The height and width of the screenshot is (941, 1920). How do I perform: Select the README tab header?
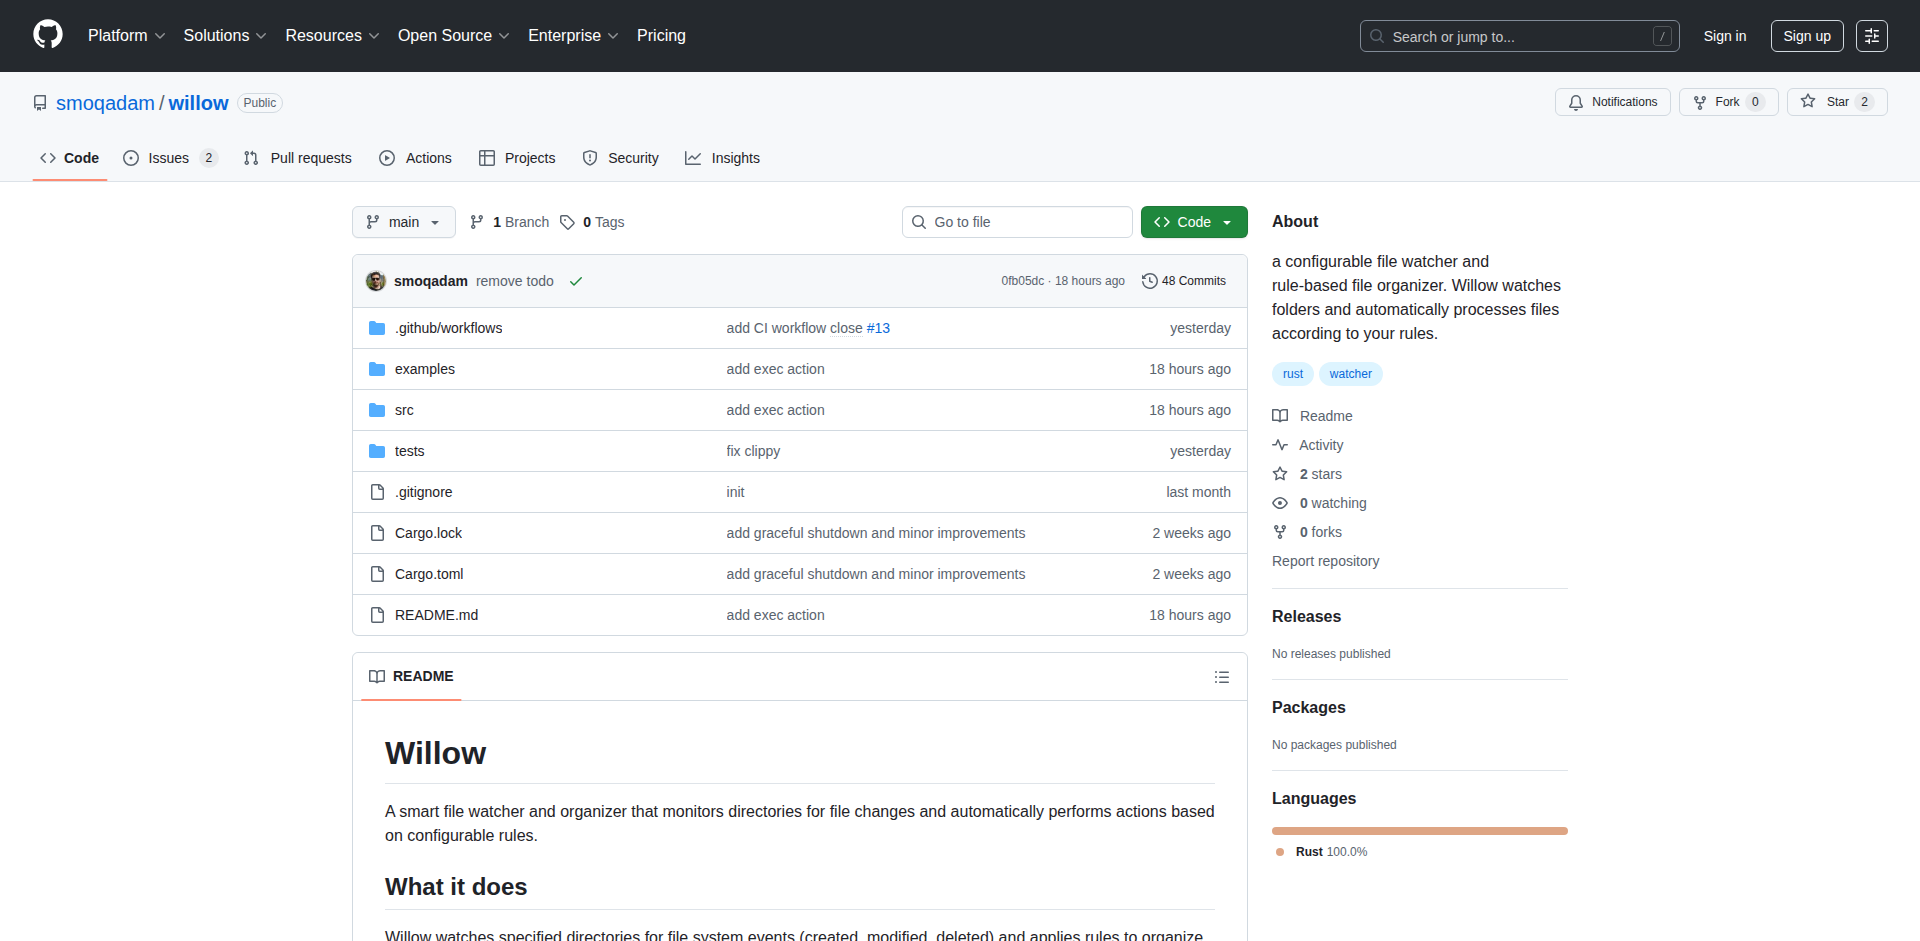411,677
